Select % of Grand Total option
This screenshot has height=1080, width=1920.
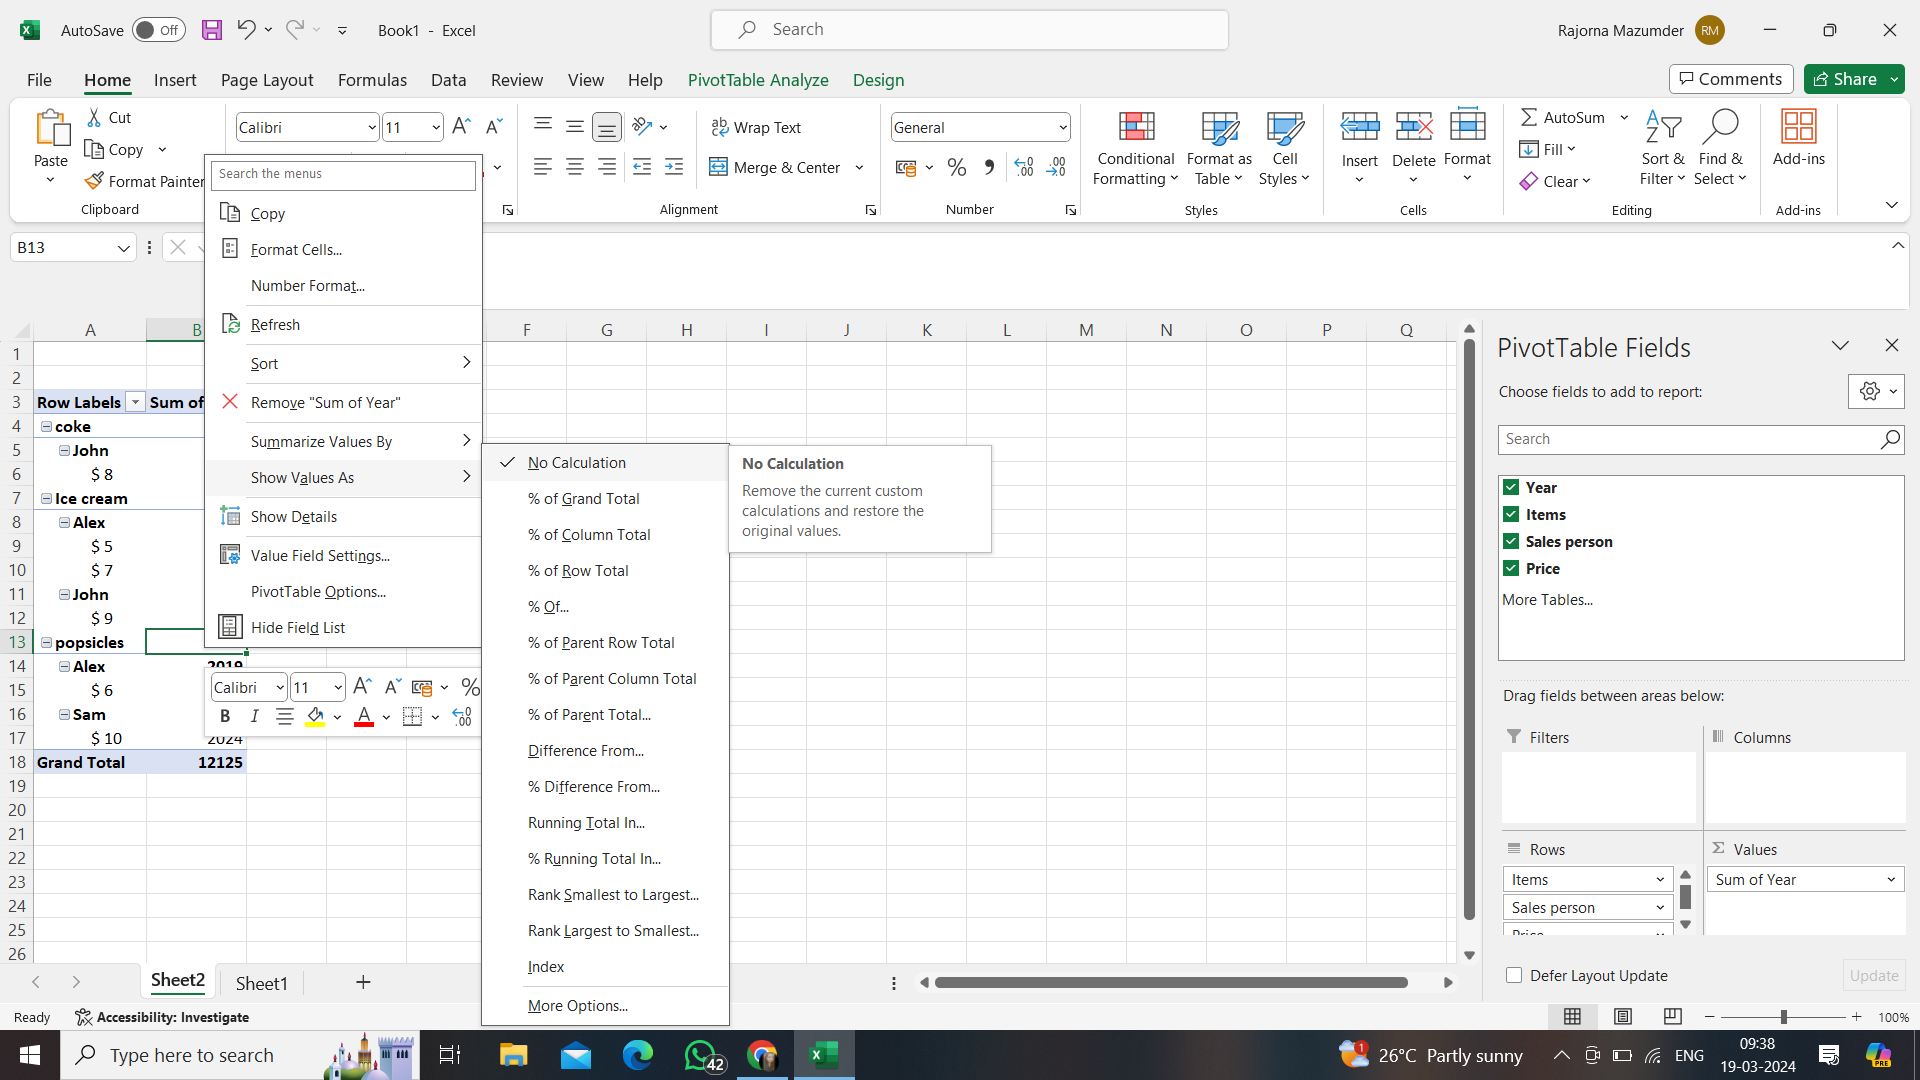click(584, 499)
